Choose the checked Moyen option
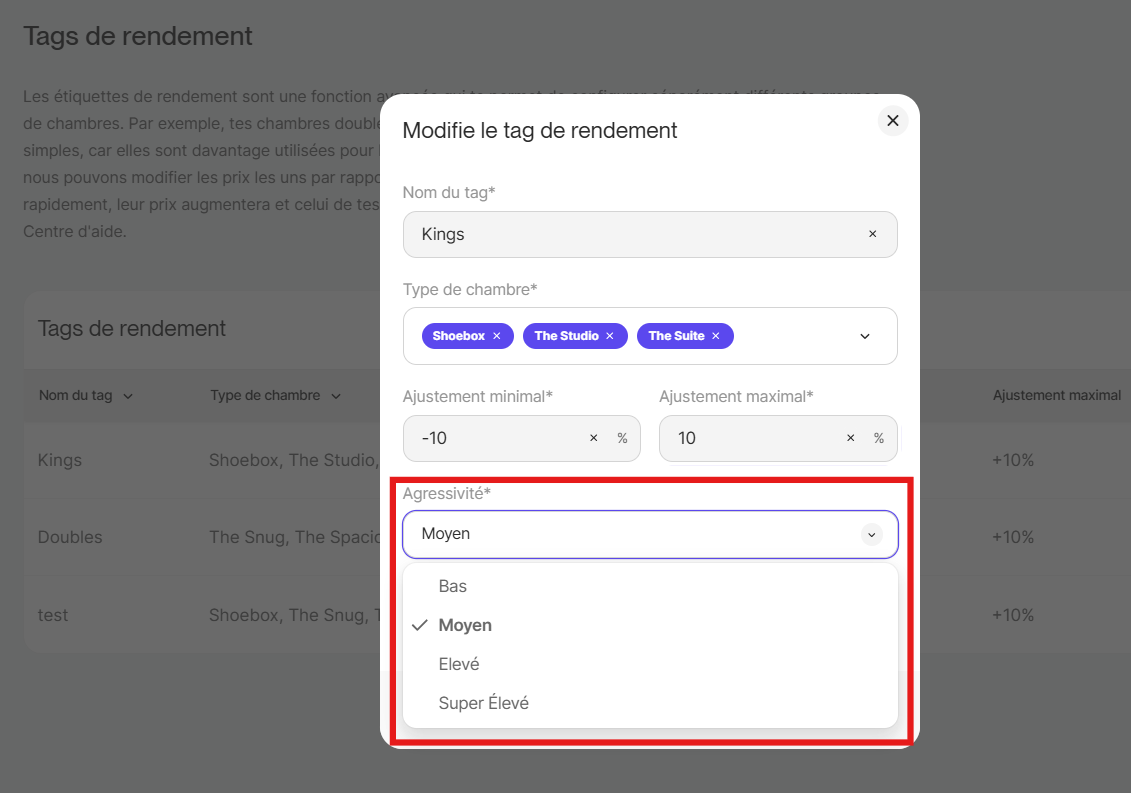The width and height of the screenshot is (1131, 793). click(x=465, y=625)
